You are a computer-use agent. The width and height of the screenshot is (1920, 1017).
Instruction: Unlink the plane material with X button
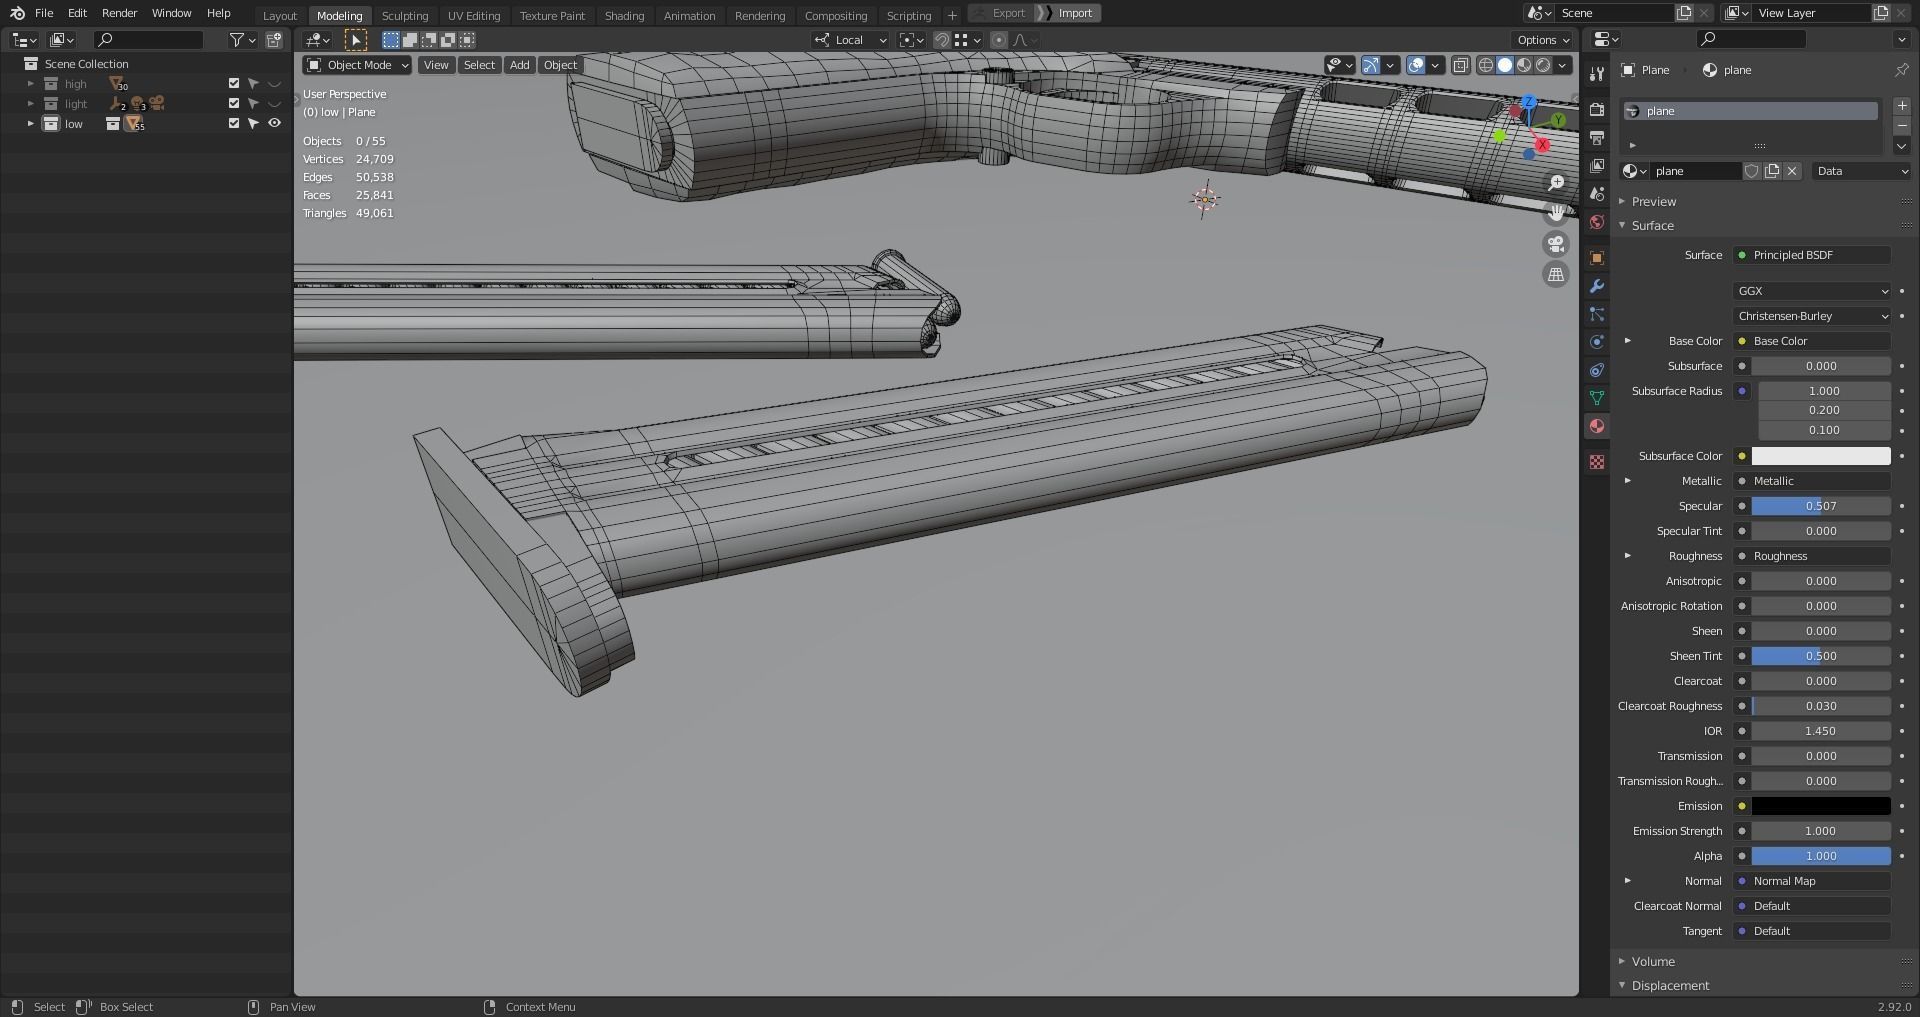[x=1792, y=171]
